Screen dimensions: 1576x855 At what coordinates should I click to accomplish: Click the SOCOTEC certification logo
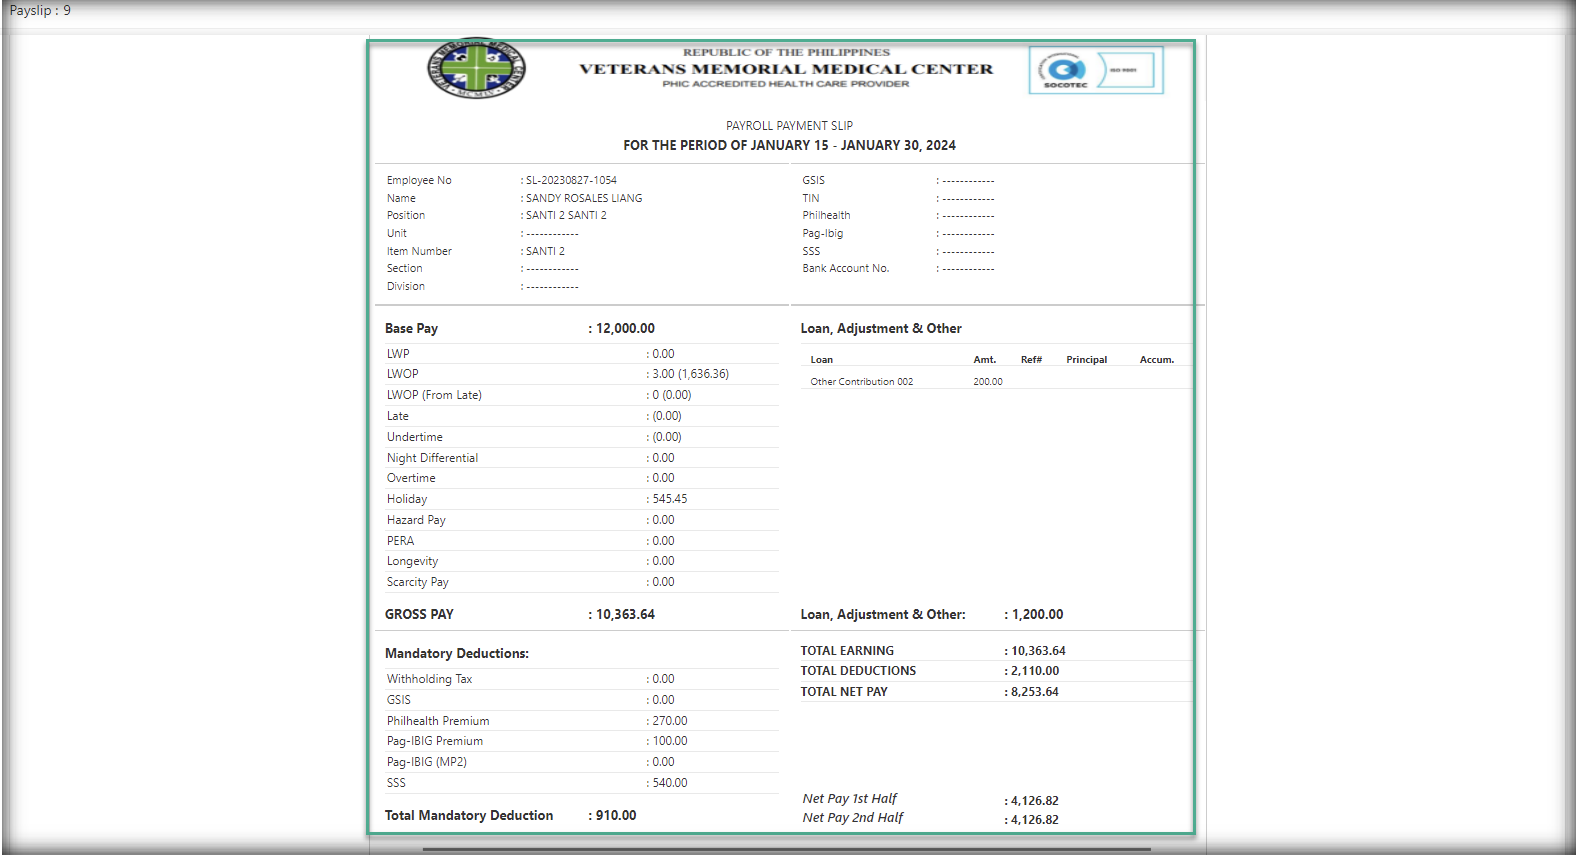click(1096, 71)
